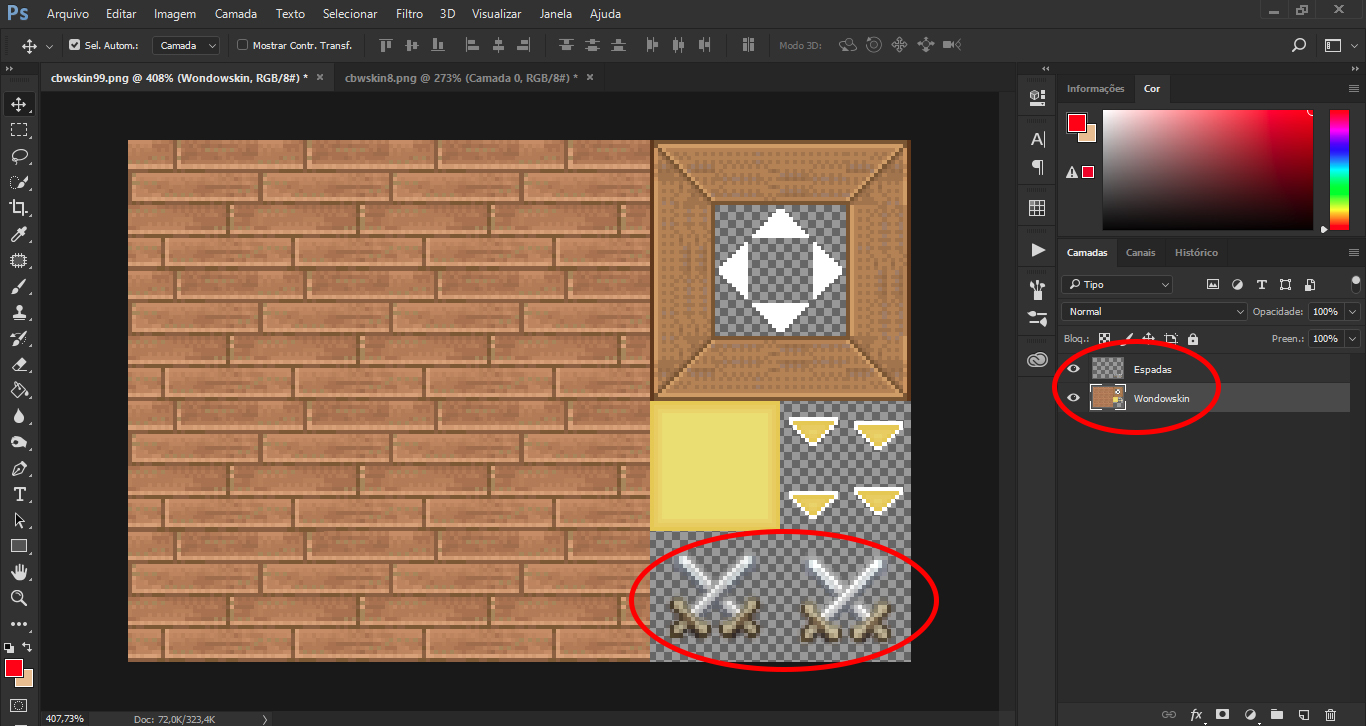Select the Path Selection tool
Screen dimensions: 1366x726
coord(19,520)
